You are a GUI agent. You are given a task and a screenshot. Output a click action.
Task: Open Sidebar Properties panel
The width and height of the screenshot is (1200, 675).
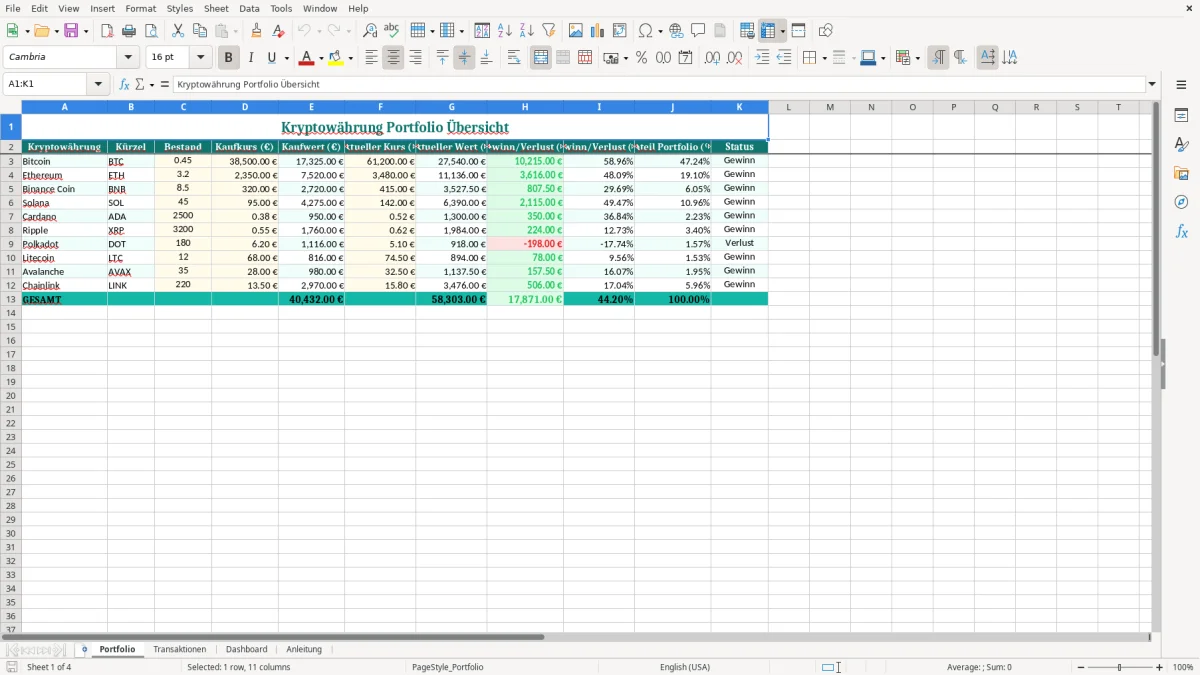coord(1181,115)
